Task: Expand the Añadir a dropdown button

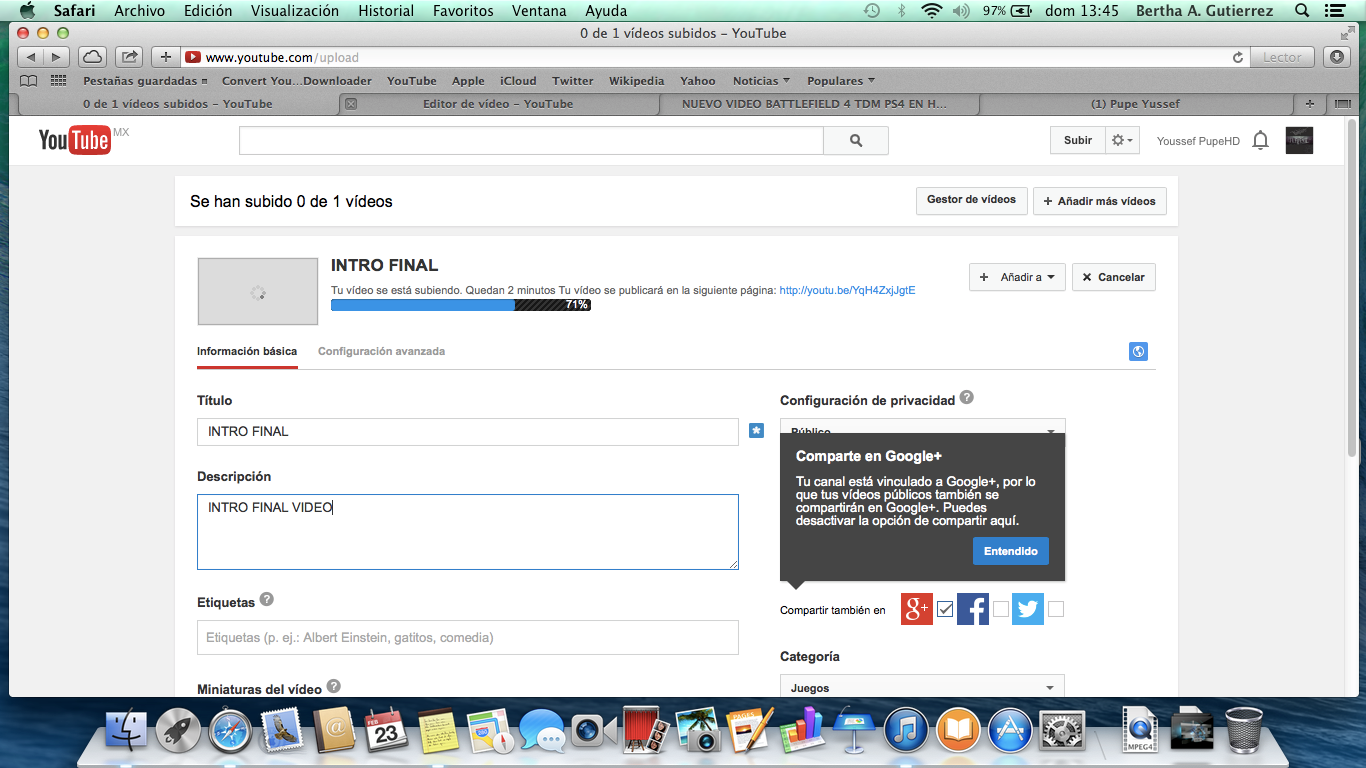Action: tap(1017, 277)
